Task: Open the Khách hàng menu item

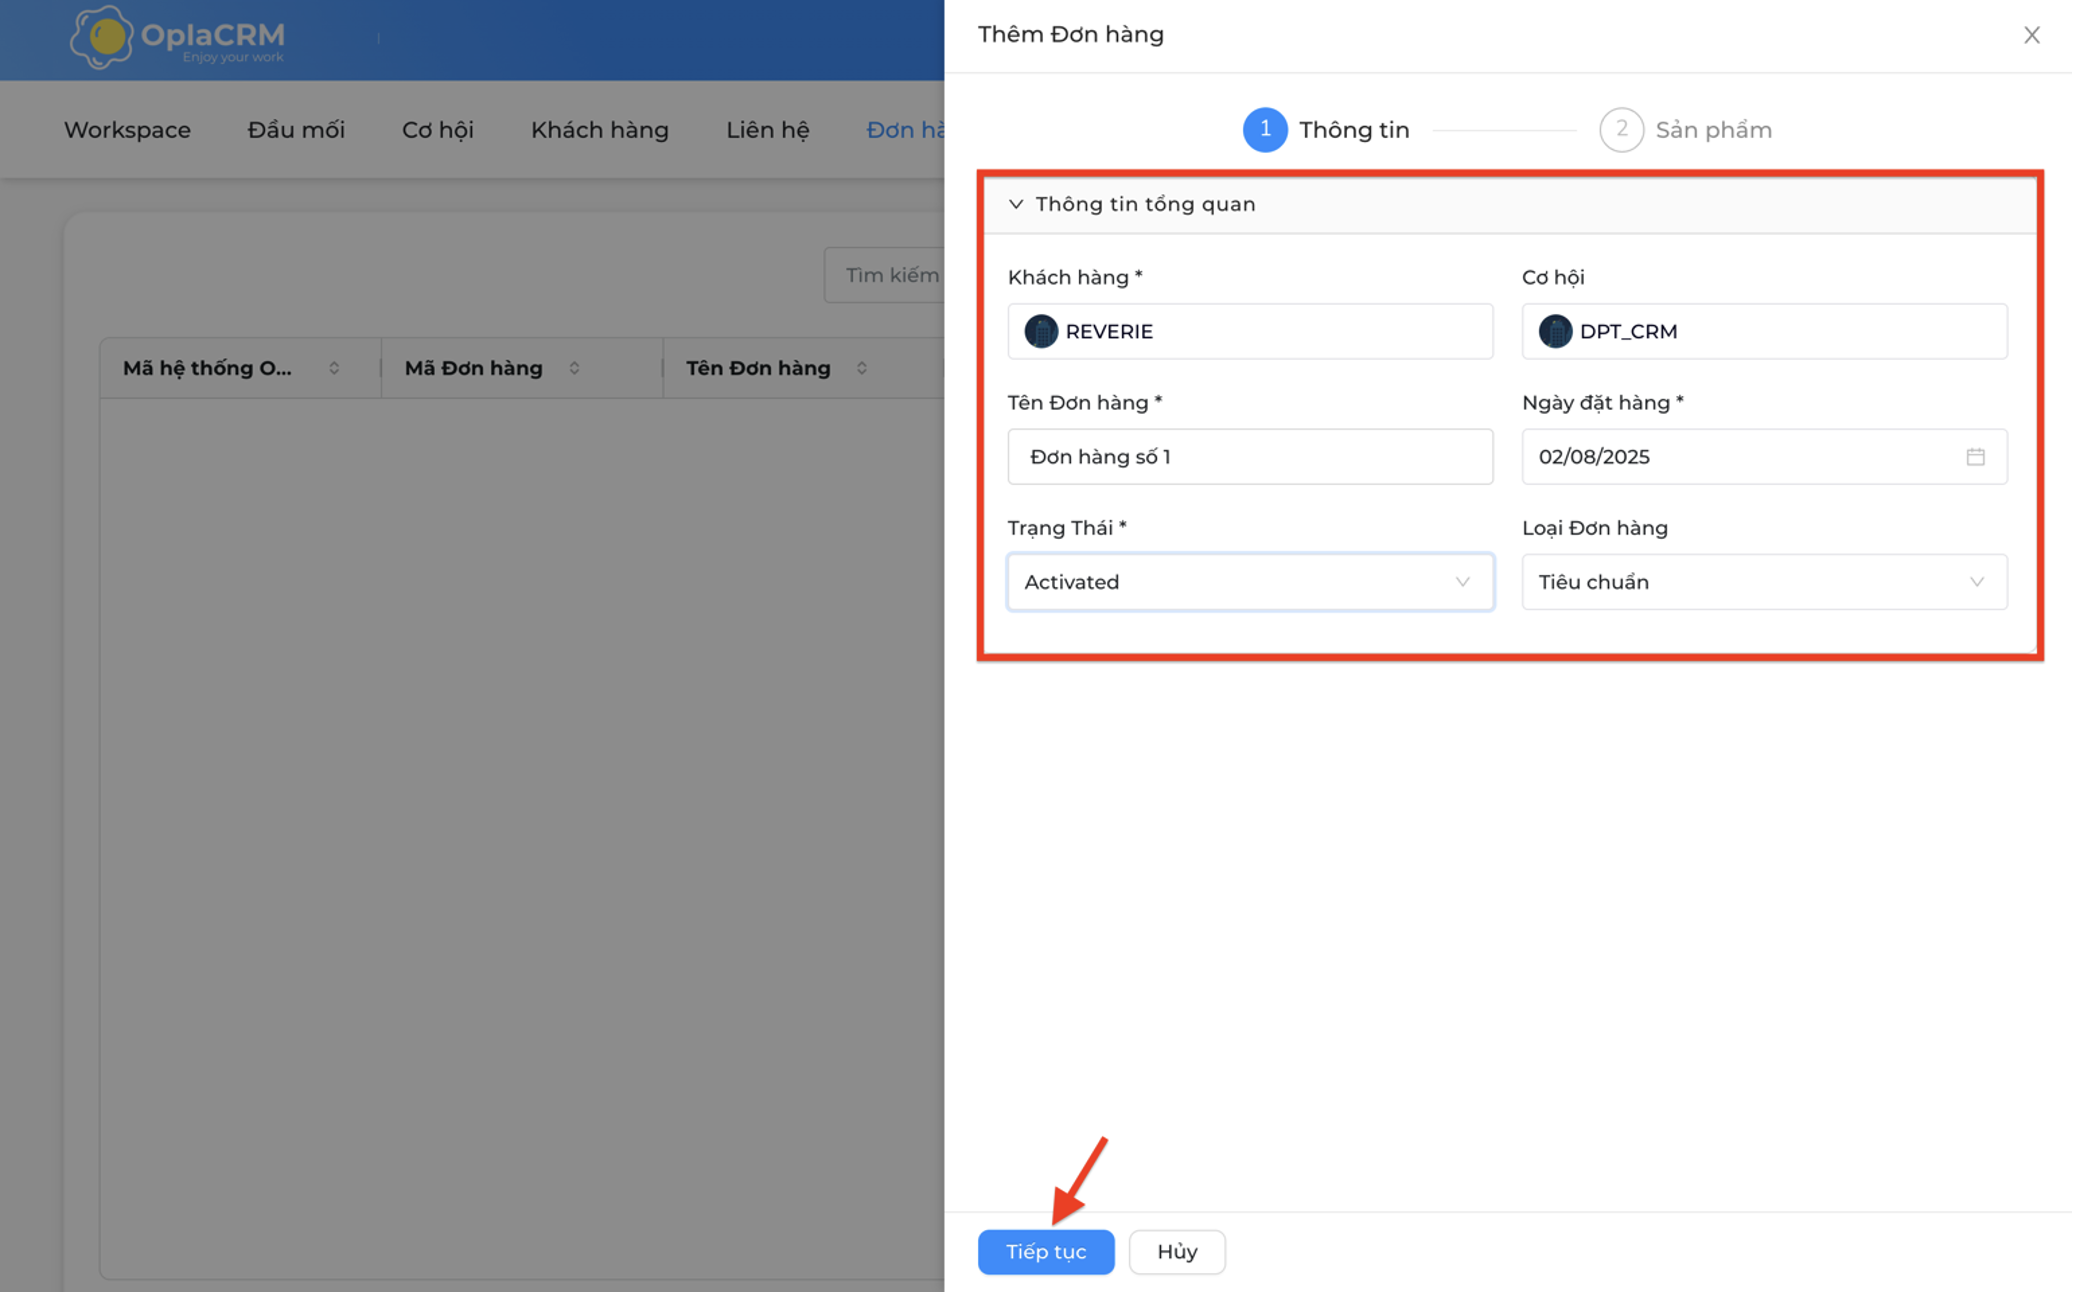Action: (600, 130)
